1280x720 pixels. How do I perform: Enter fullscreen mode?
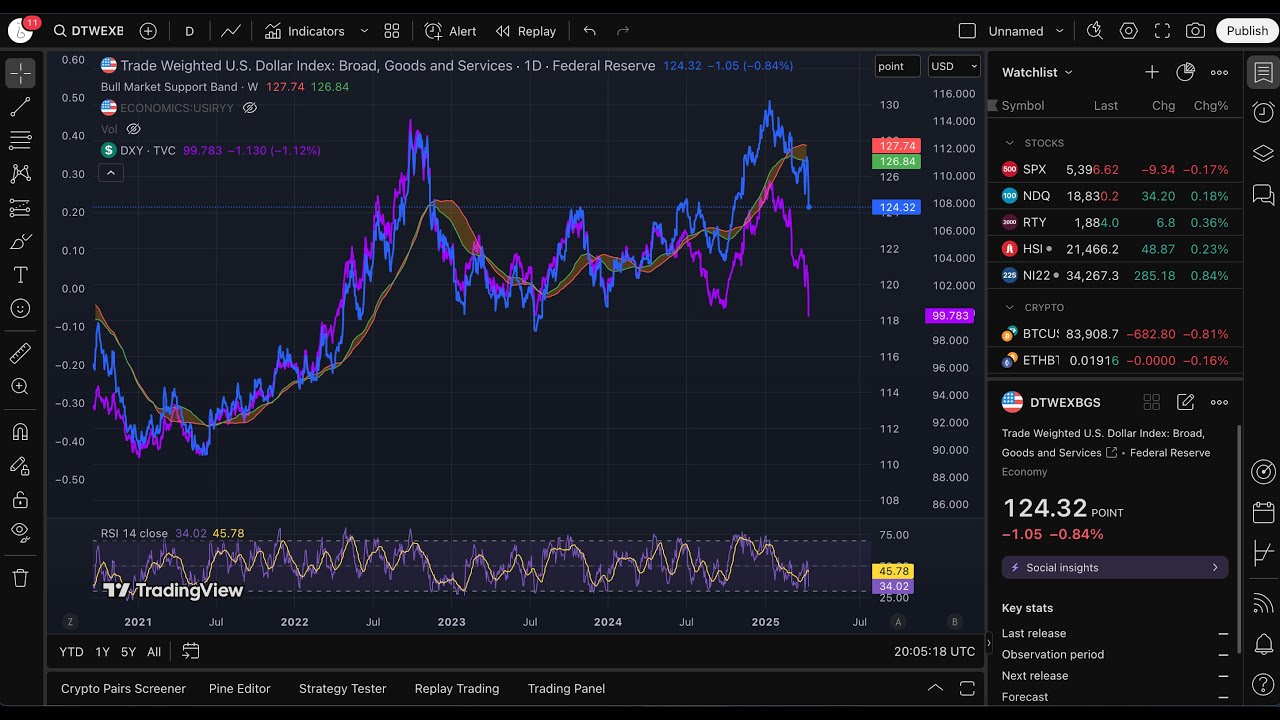(x=1162, y=31)
